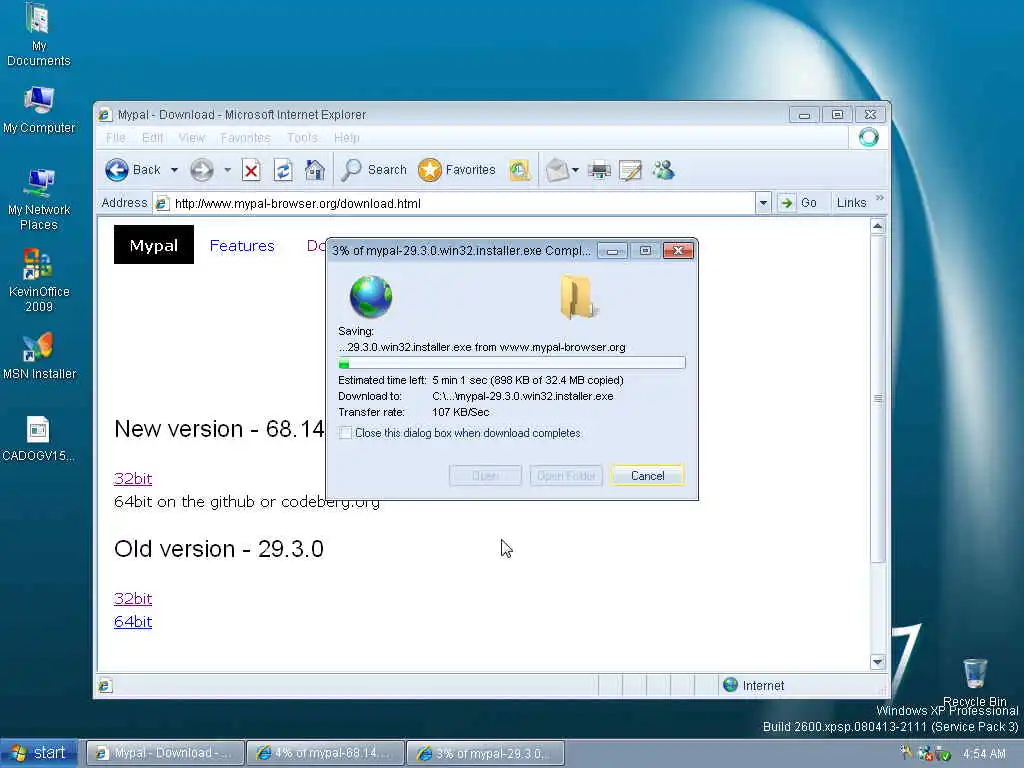Image resolution: width=1024 pixels, height=768 pixels.
Task: Click the IE throbber logo at top right
Action: point(869,137)
